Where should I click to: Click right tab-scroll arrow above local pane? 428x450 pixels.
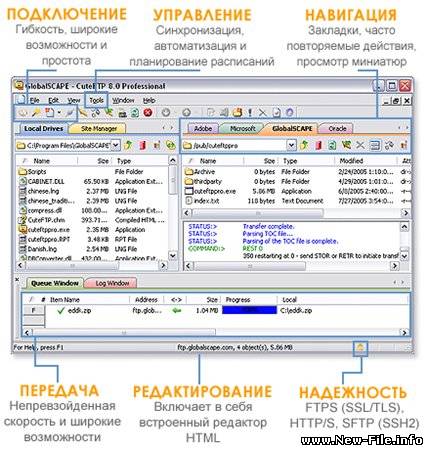172,128
